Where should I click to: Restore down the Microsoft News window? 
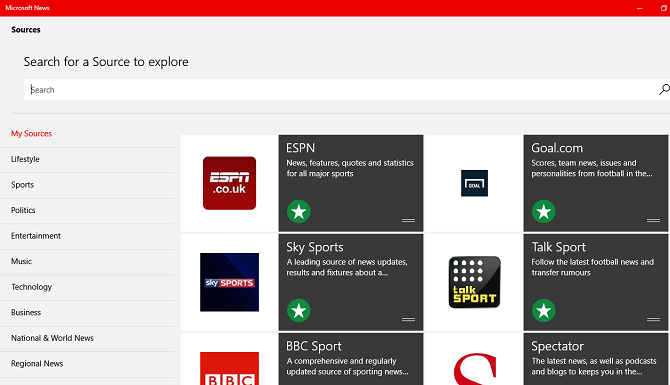pos(663,8)
